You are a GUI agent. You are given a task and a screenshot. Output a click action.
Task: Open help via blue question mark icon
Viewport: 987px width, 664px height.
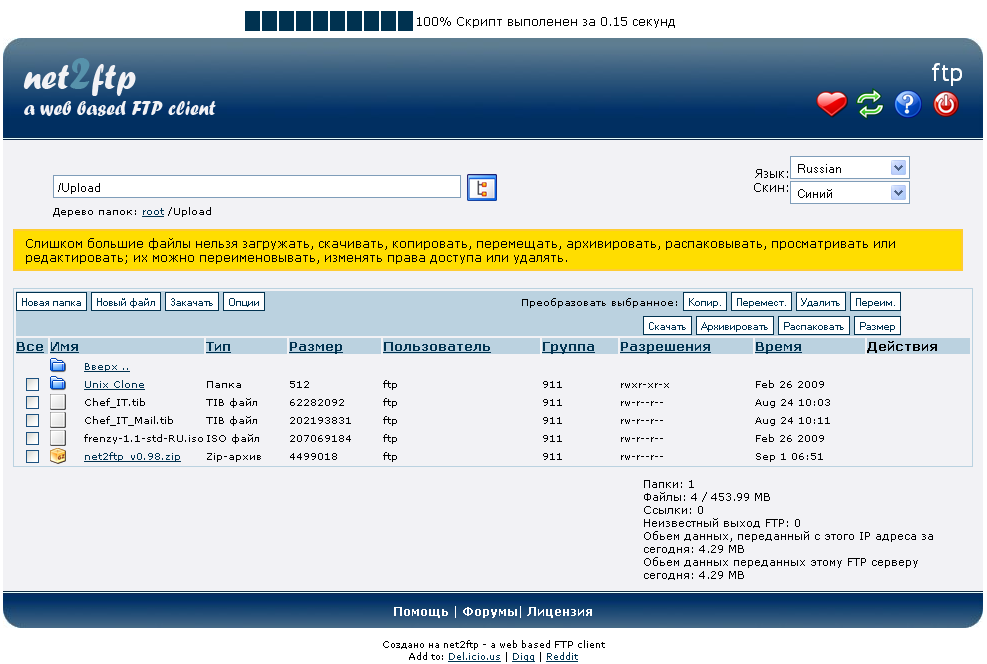pyautogui.click(x=907, y=104)
